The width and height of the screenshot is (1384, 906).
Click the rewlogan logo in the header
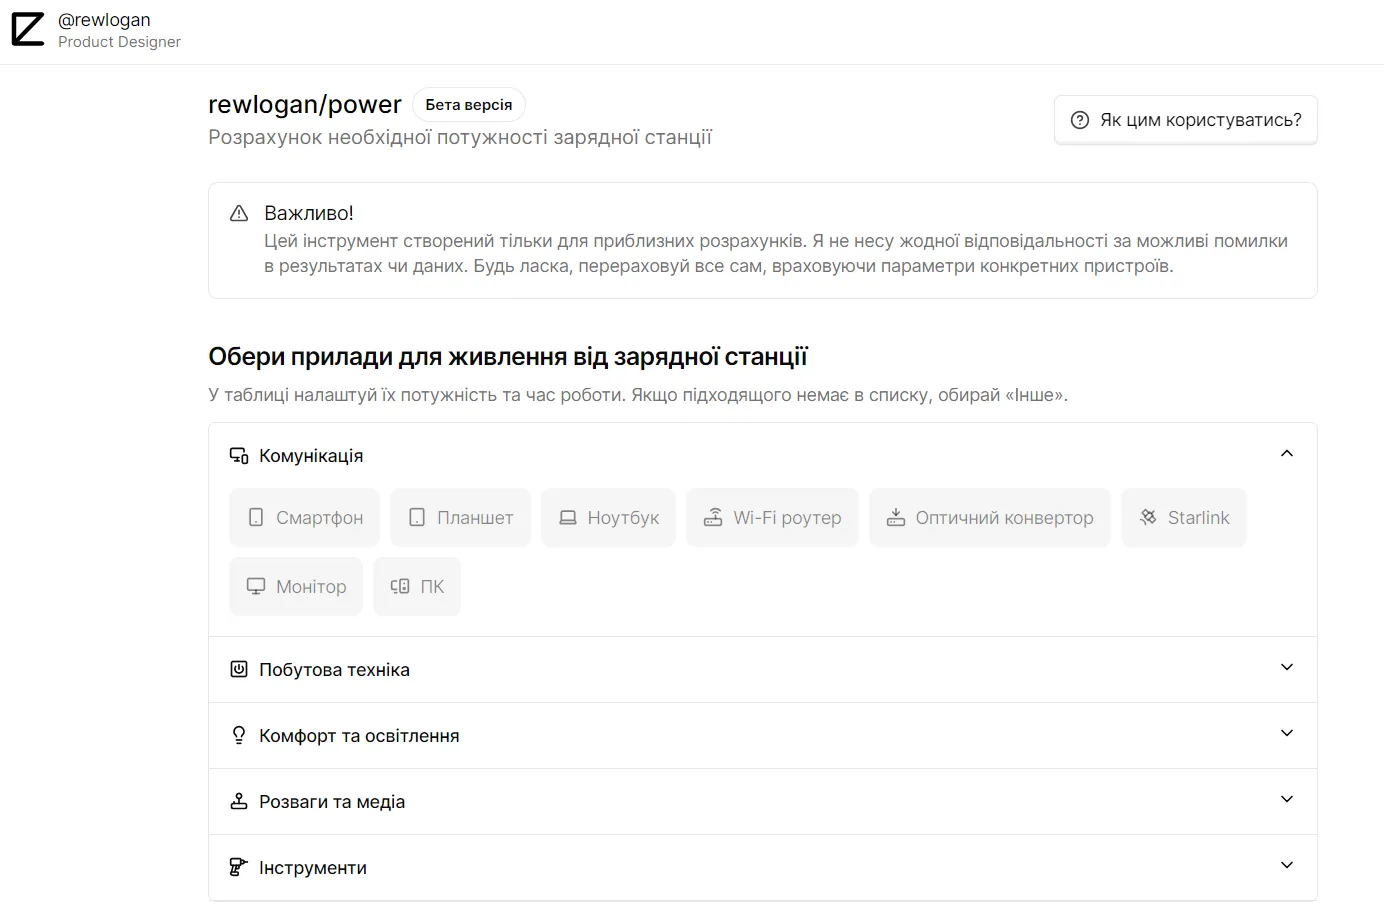coord(27,29)
